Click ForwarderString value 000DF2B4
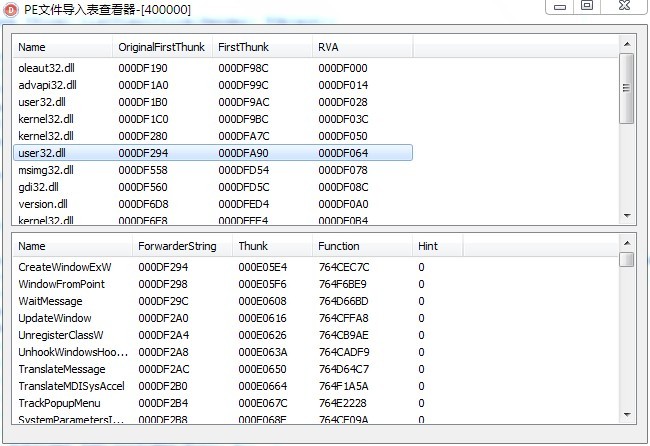The image size is (650, 446). [163, 403]
